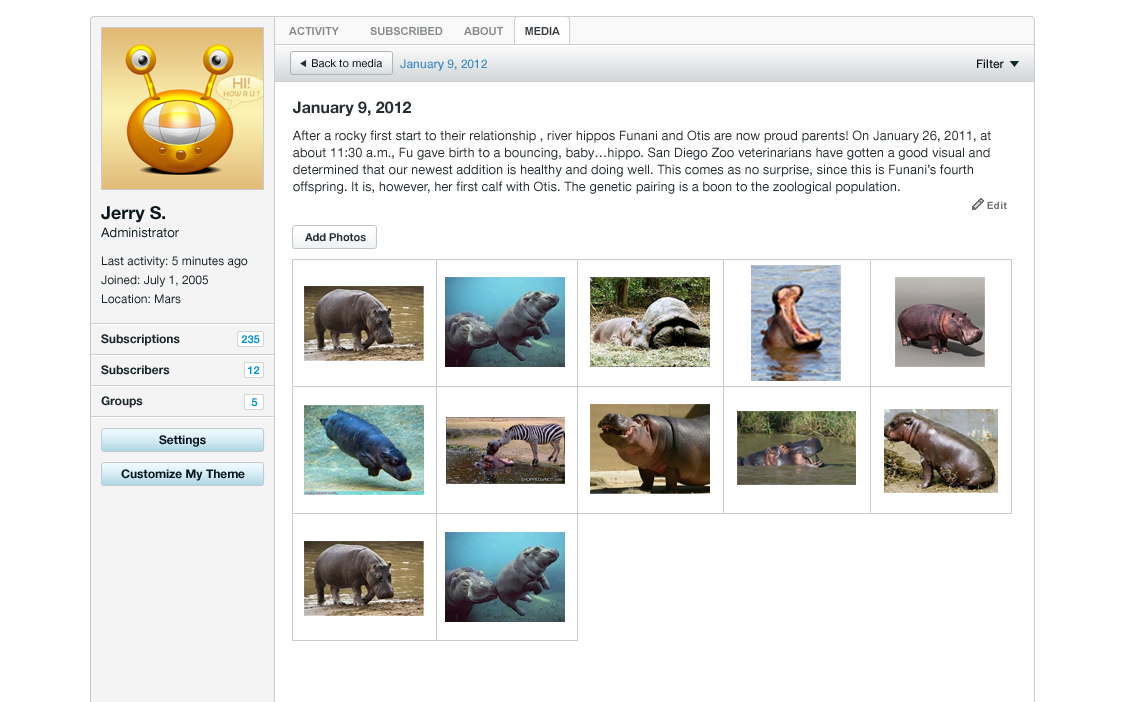Click the pencil Edit icon
Image resolution: width=1130 pixels, height=702 pixels.
point(978,205)
